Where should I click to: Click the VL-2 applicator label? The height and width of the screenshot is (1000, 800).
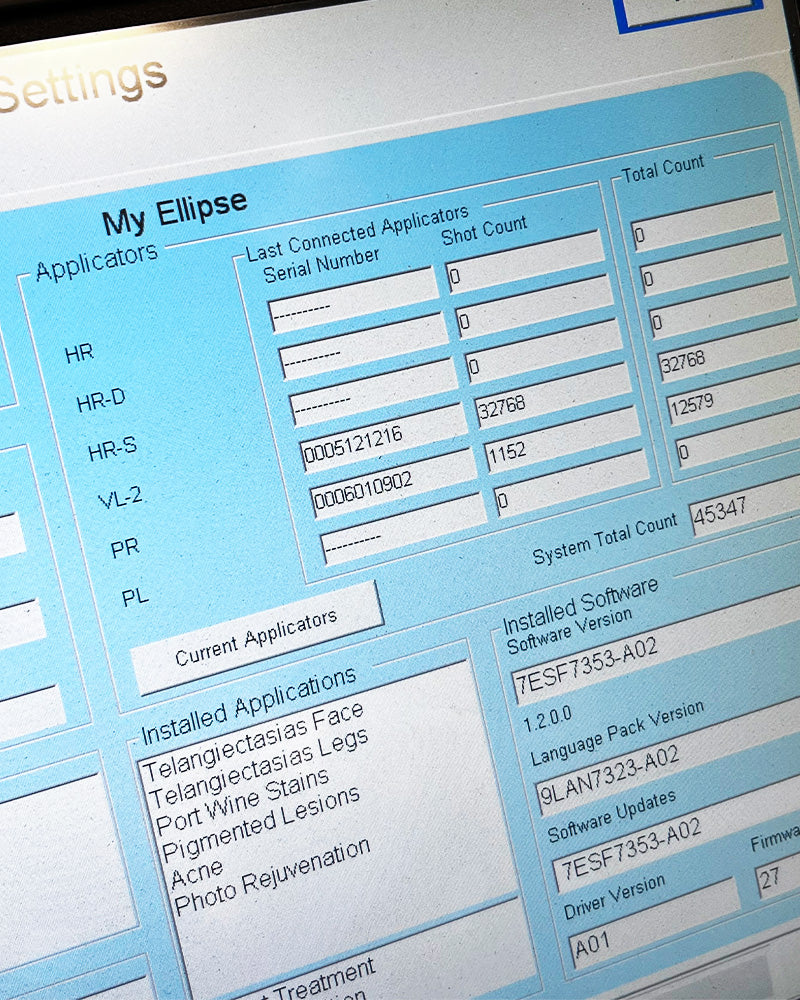[x=120, y=497]
